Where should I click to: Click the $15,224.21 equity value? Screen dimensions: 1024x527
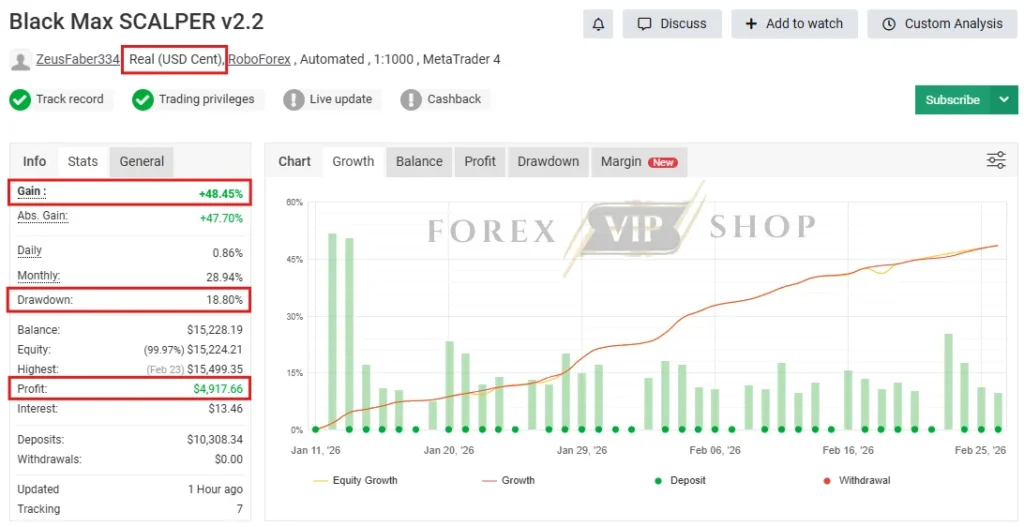215,350
